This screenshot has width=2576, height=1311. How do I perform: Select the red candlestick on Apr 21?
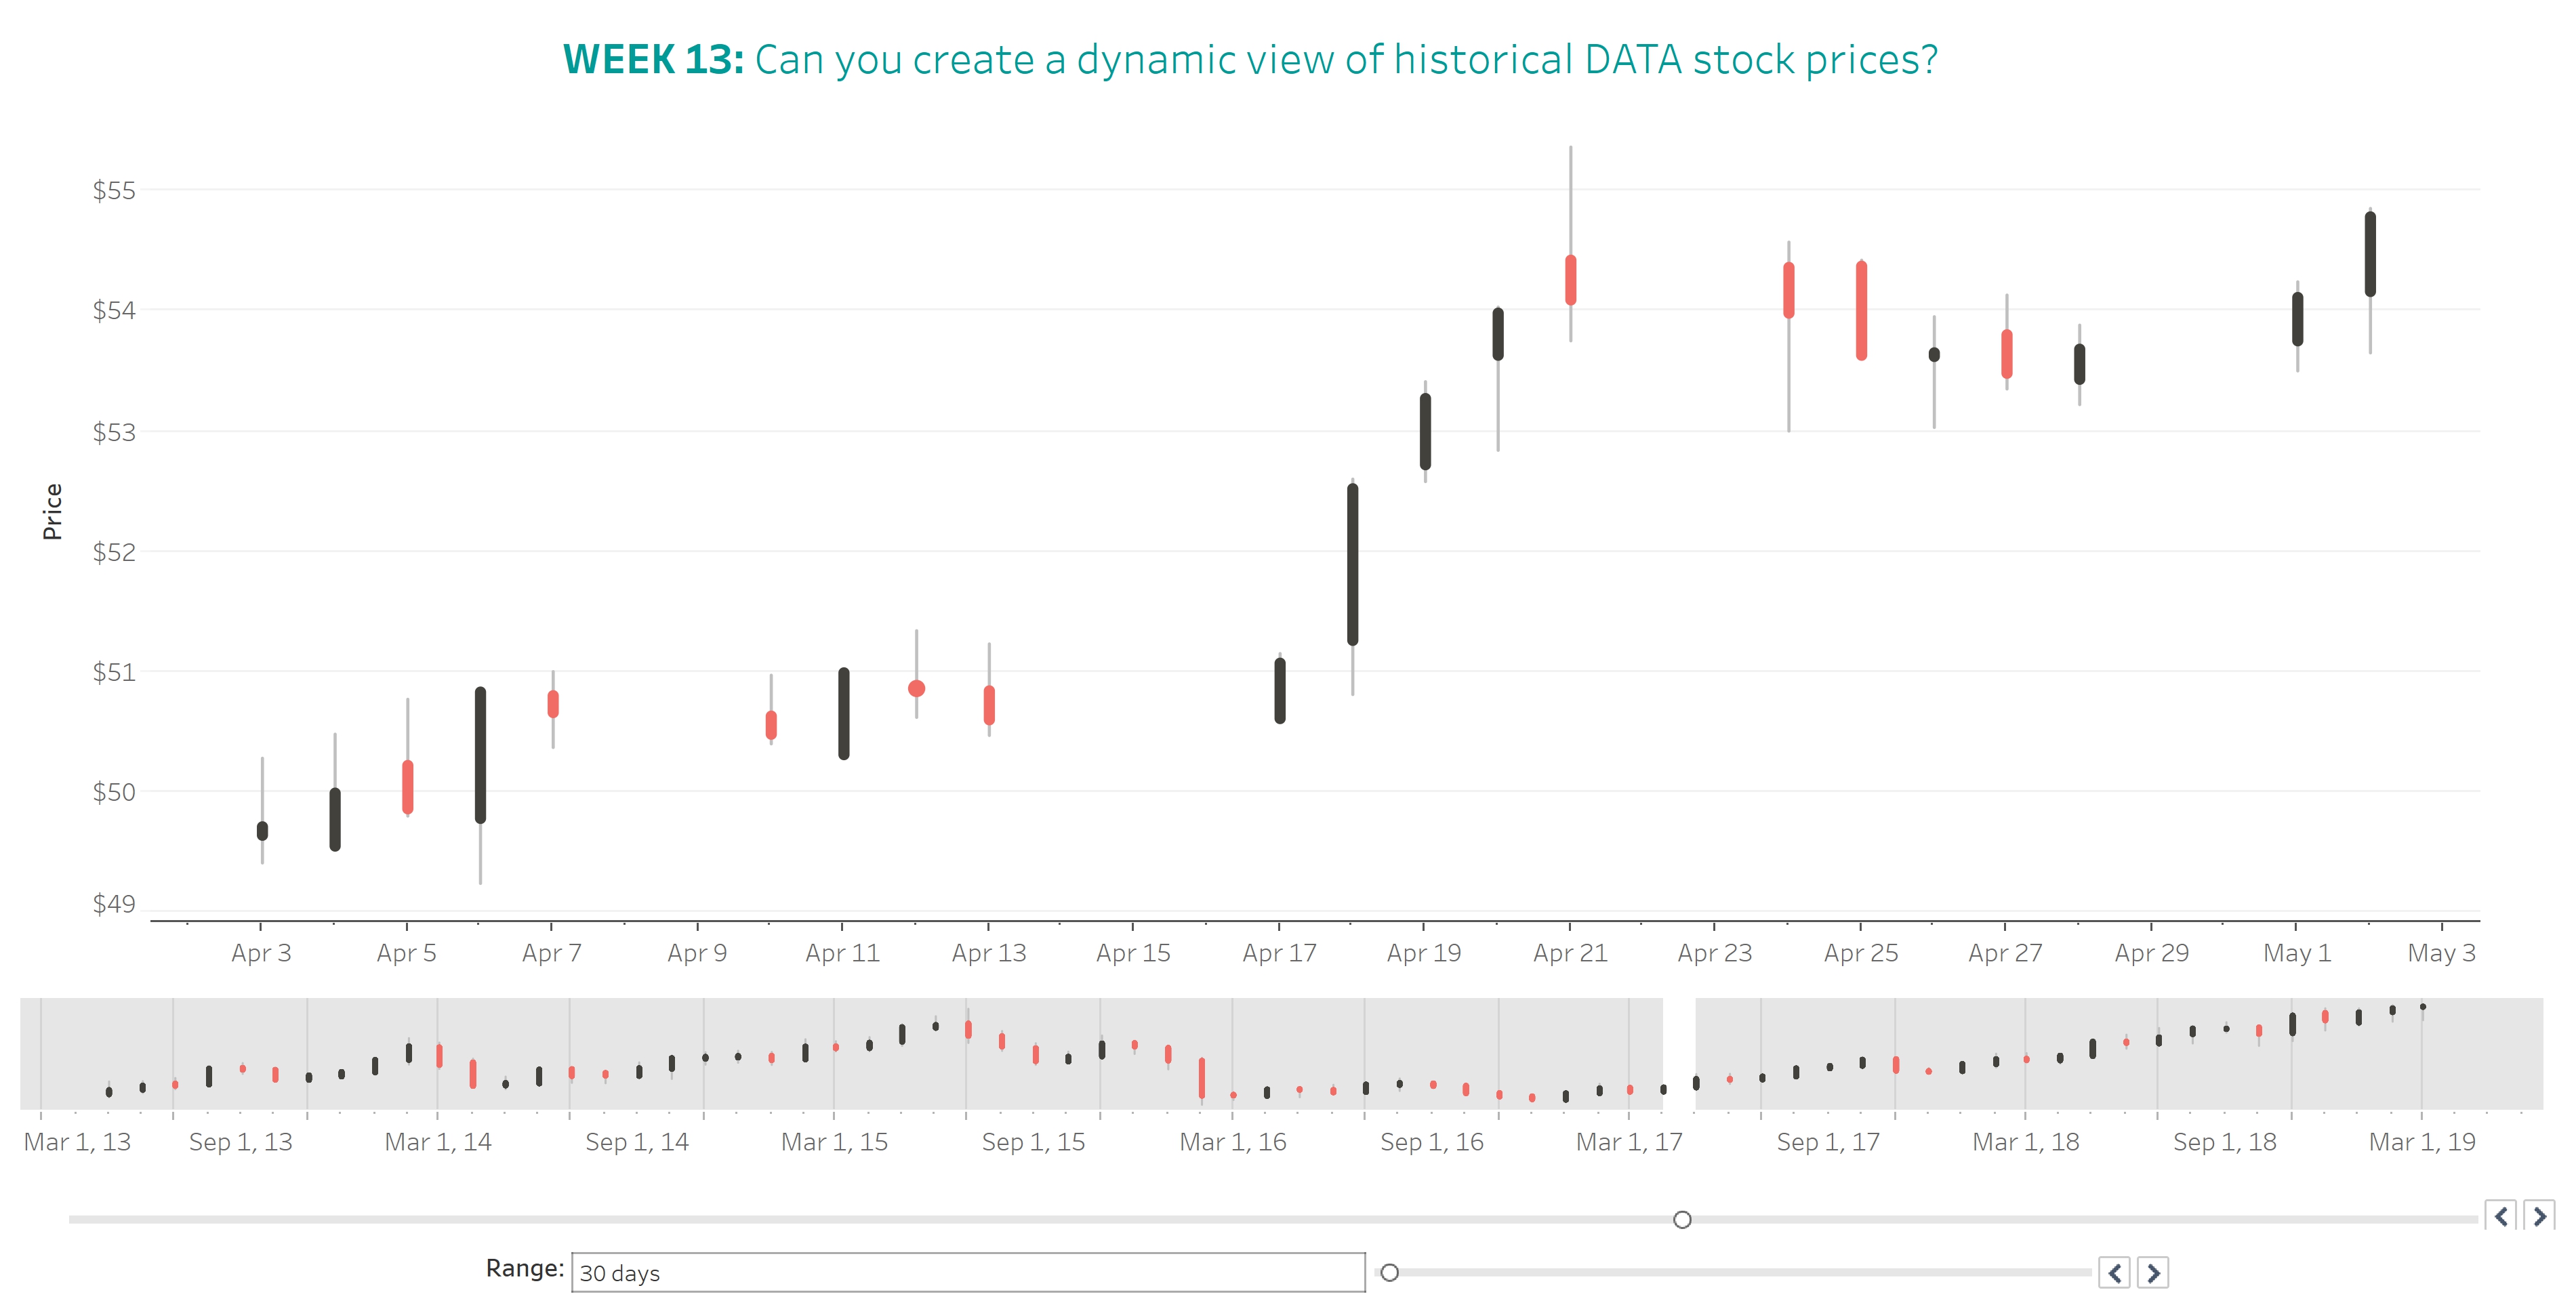pos(1570,280)
